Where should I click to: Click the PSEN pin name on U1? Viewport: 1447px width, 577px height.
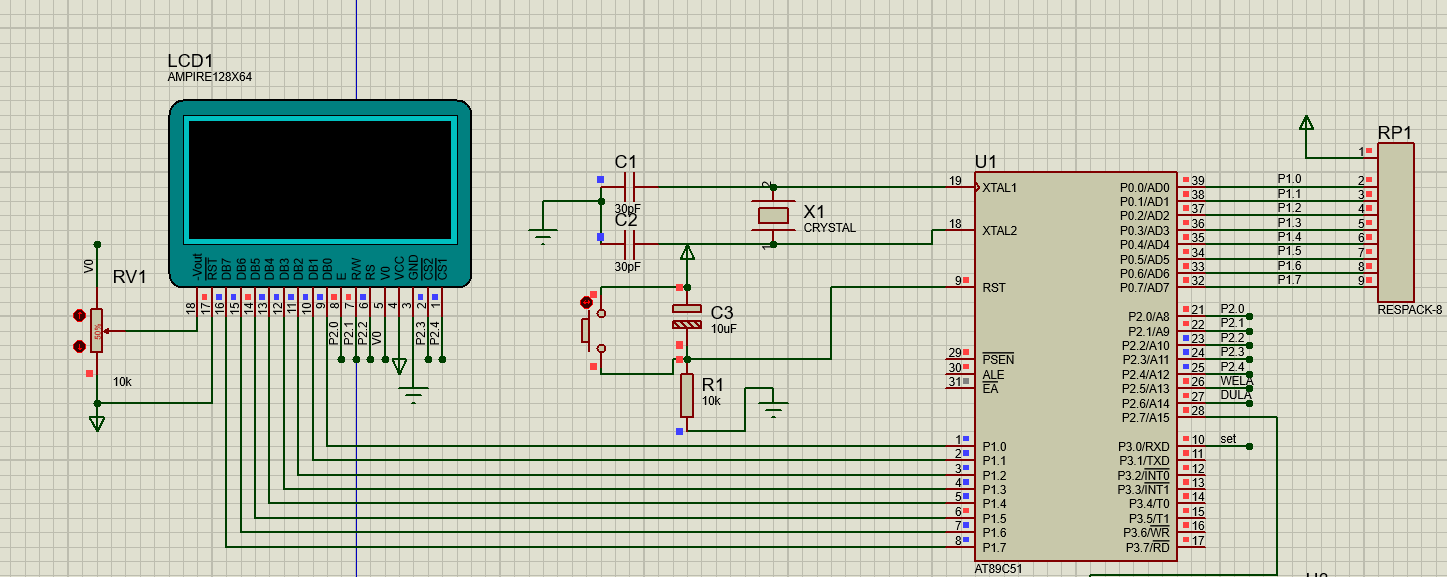click(x=998, y=359)
